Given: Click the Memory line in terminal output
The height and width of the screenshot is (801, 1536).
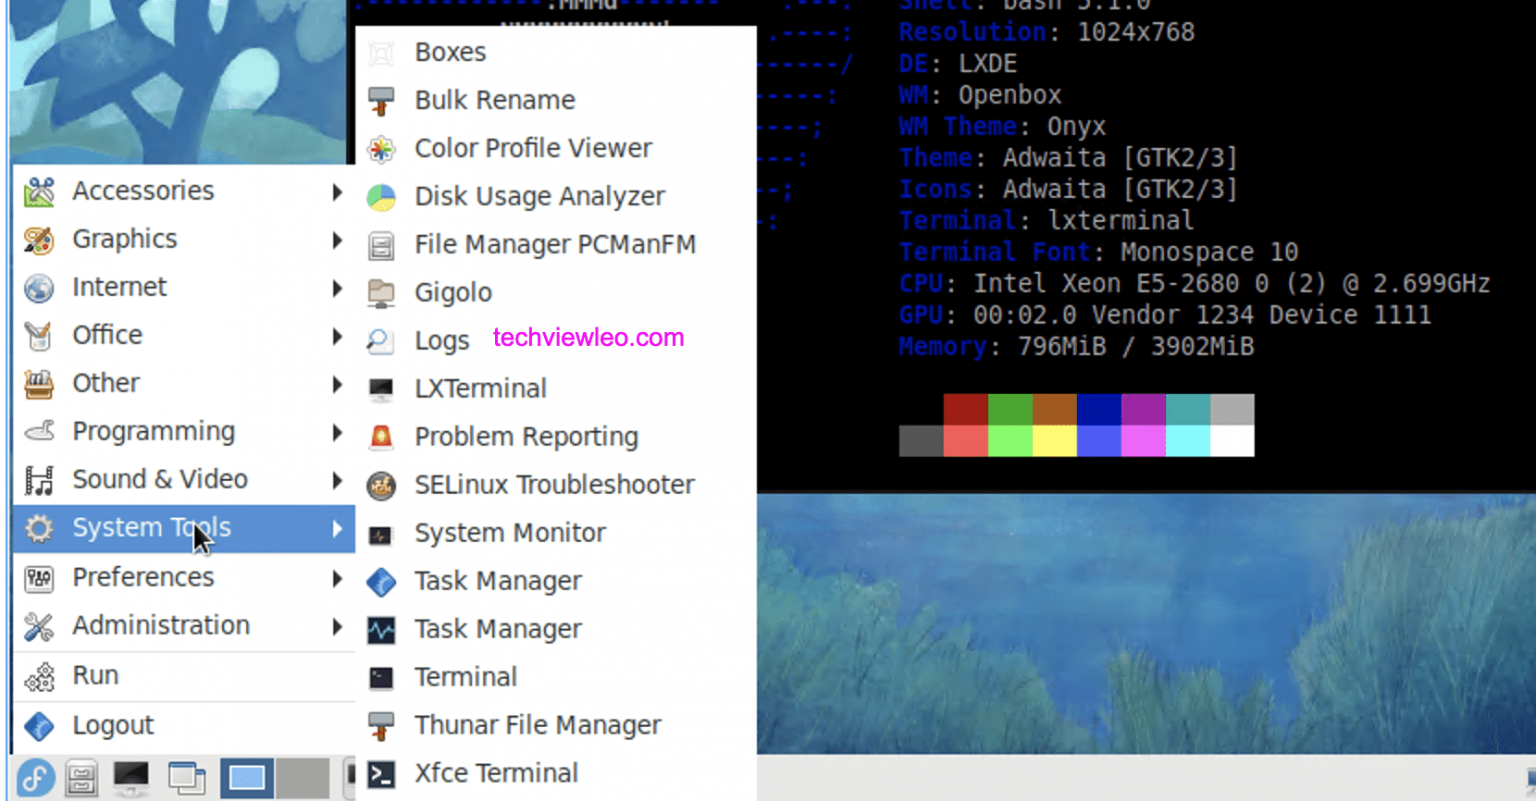Looking at the screenshot, I should (x=1076, y=347).
